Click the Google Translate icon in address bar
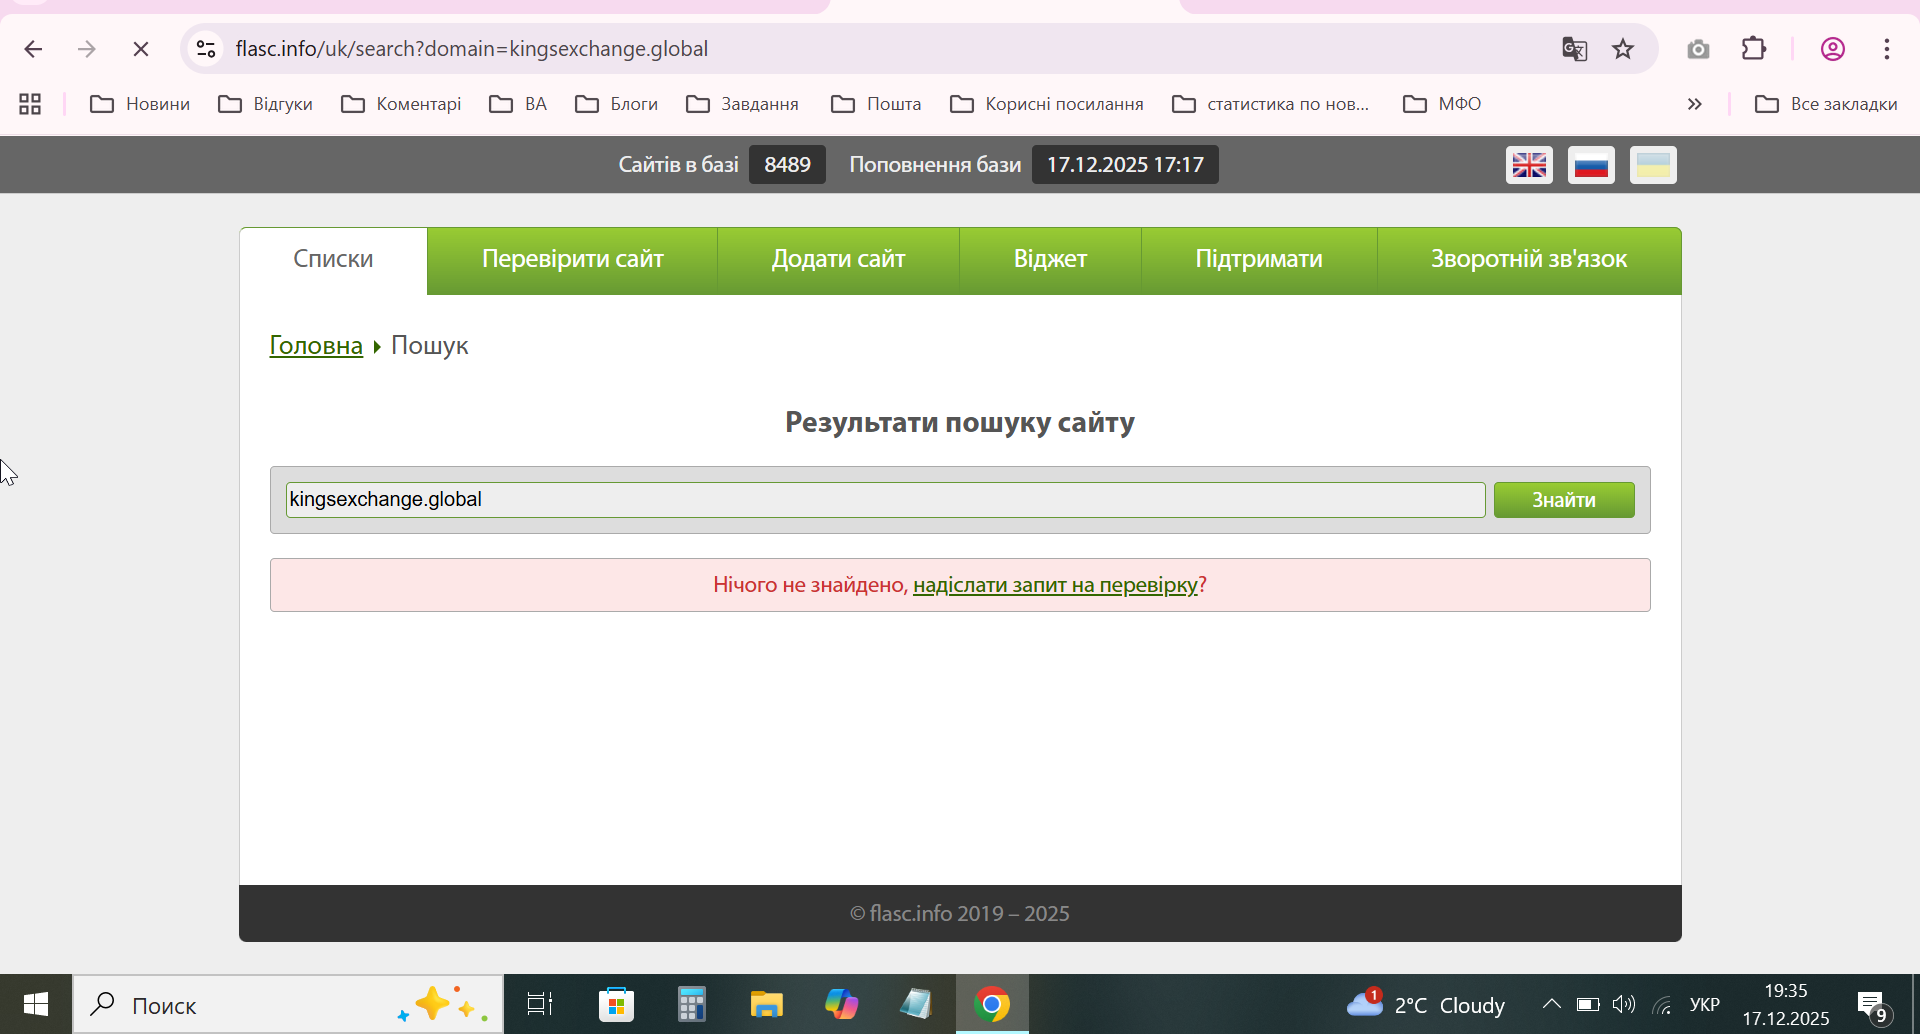 1574,49
